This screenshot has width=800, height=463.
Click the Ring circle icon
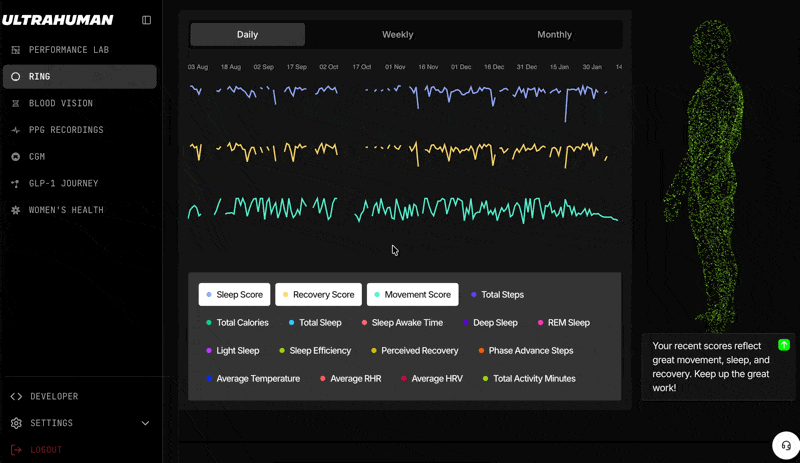coord(16,77)
